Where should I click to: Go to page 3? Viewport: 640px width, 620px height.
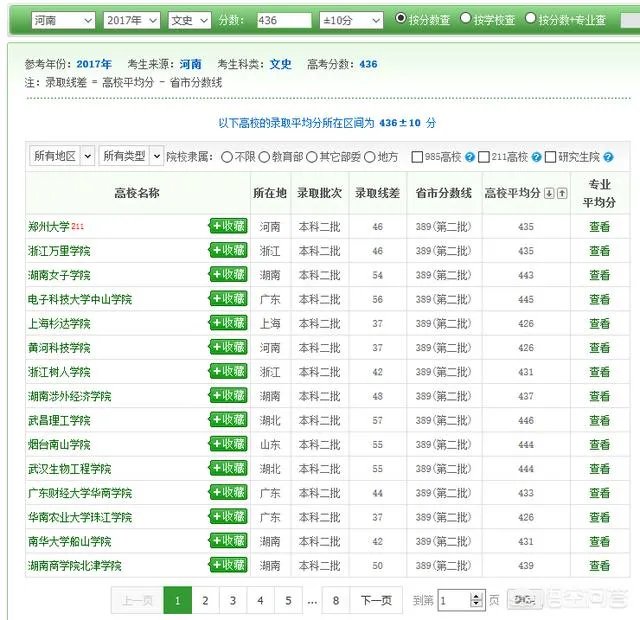(x=233, y=600)
